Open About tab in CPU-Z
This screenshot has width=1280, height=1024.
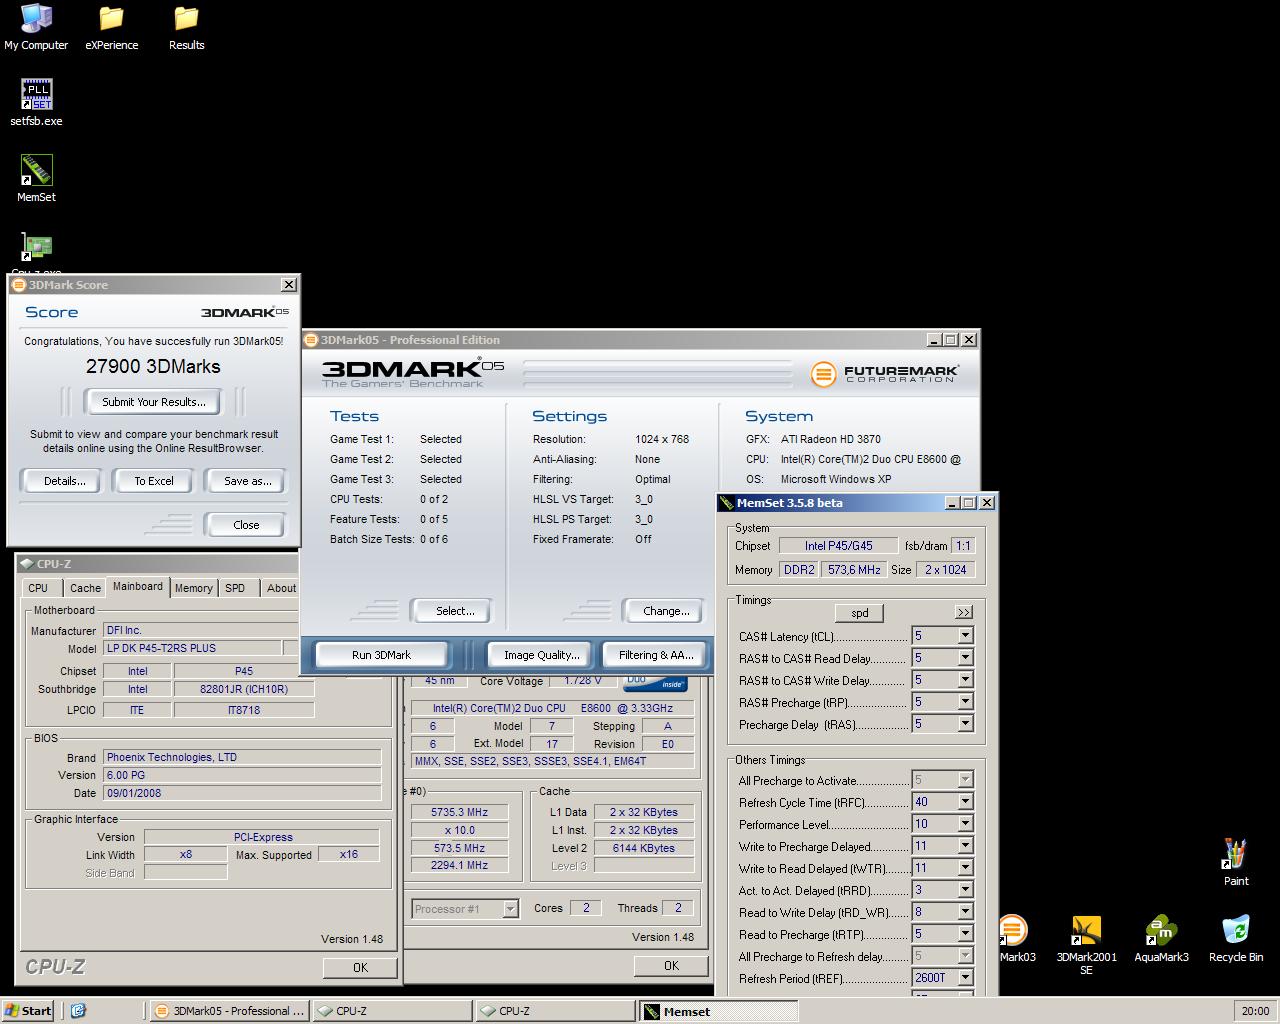[281, 588]
